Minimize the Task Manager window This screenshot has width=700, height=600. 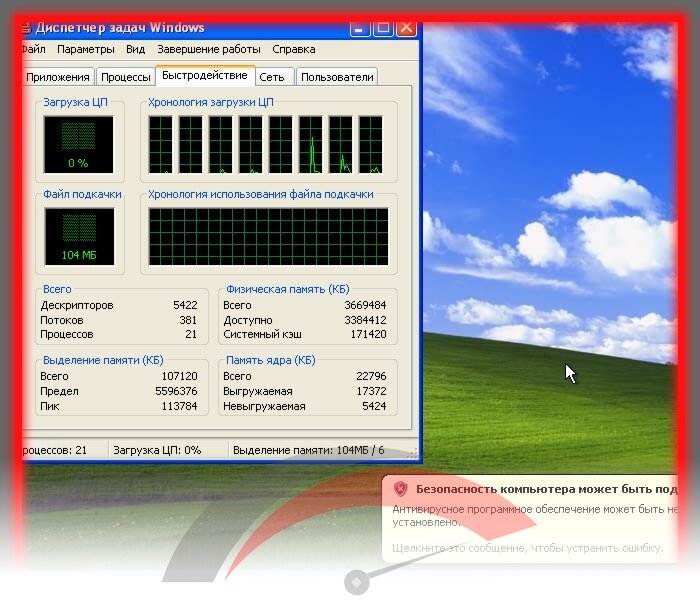click(x=360, y=28)
